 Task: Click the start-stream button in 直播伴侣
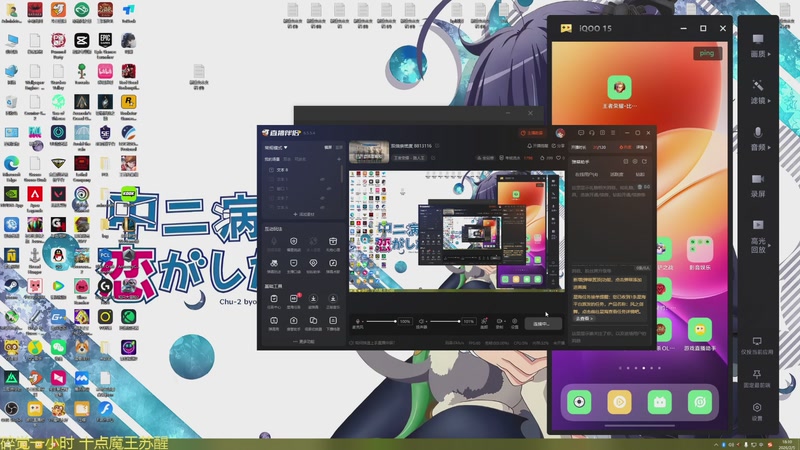tap(543, 323)
